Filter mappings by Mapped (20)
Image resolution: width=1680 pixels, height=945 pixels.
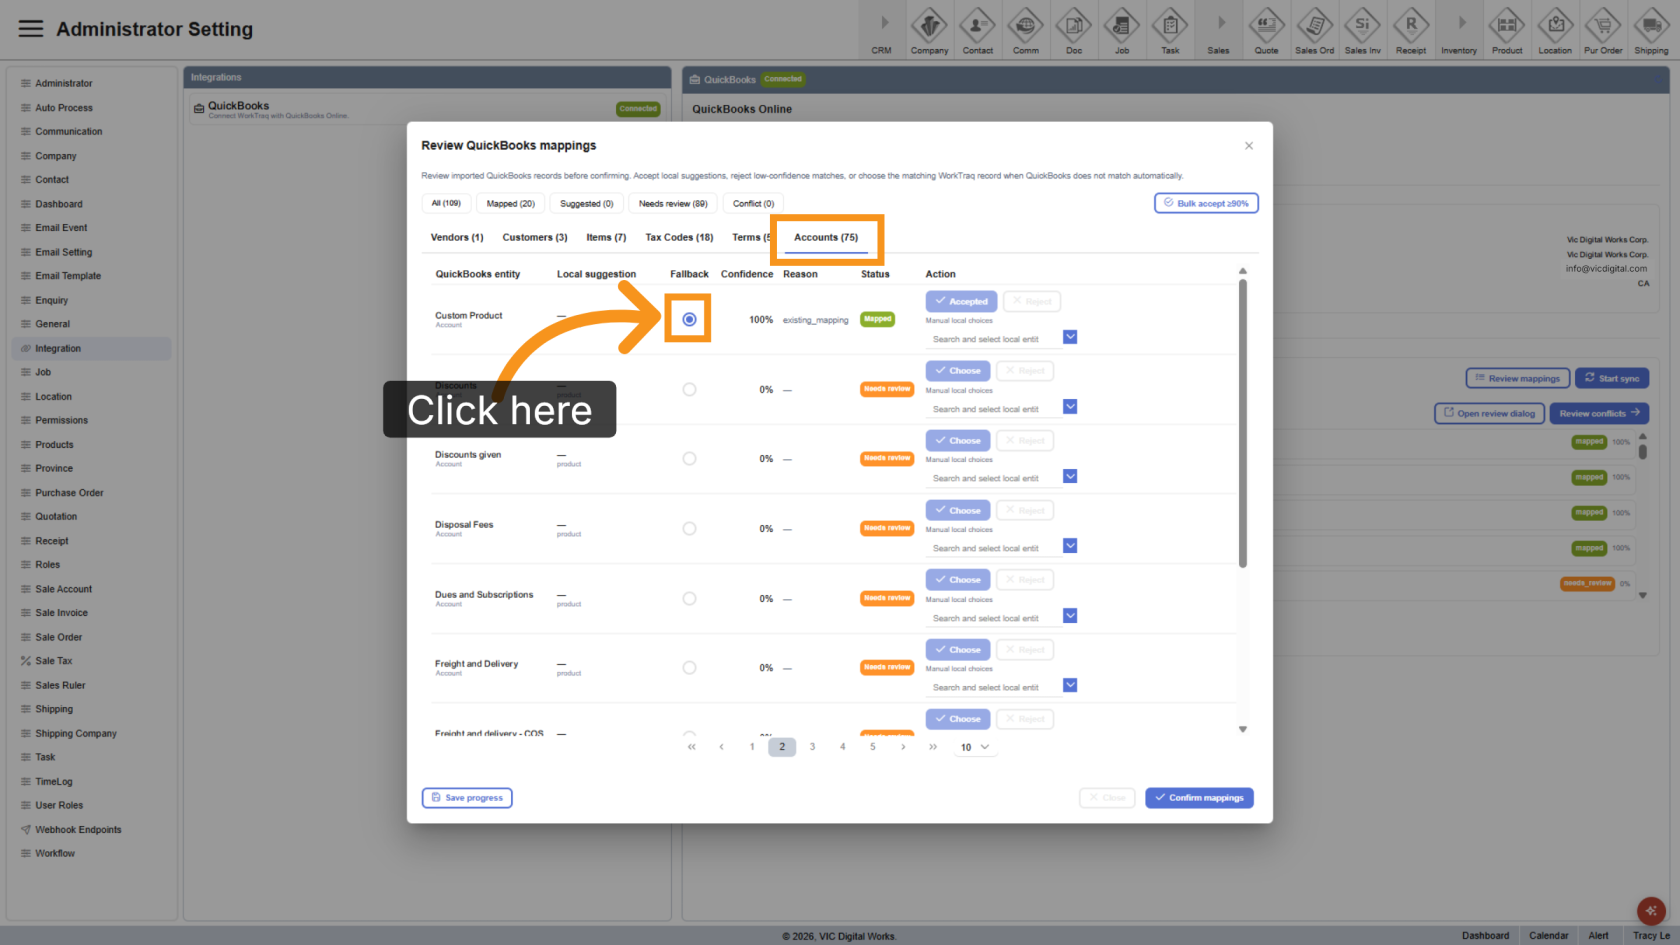[510, 203]
